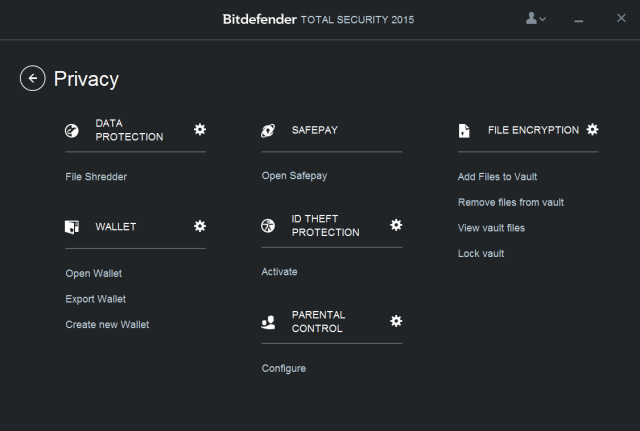Go back using the Privacy arrow icon
Screen dimensions: 640x431
[x=33, y=78]
